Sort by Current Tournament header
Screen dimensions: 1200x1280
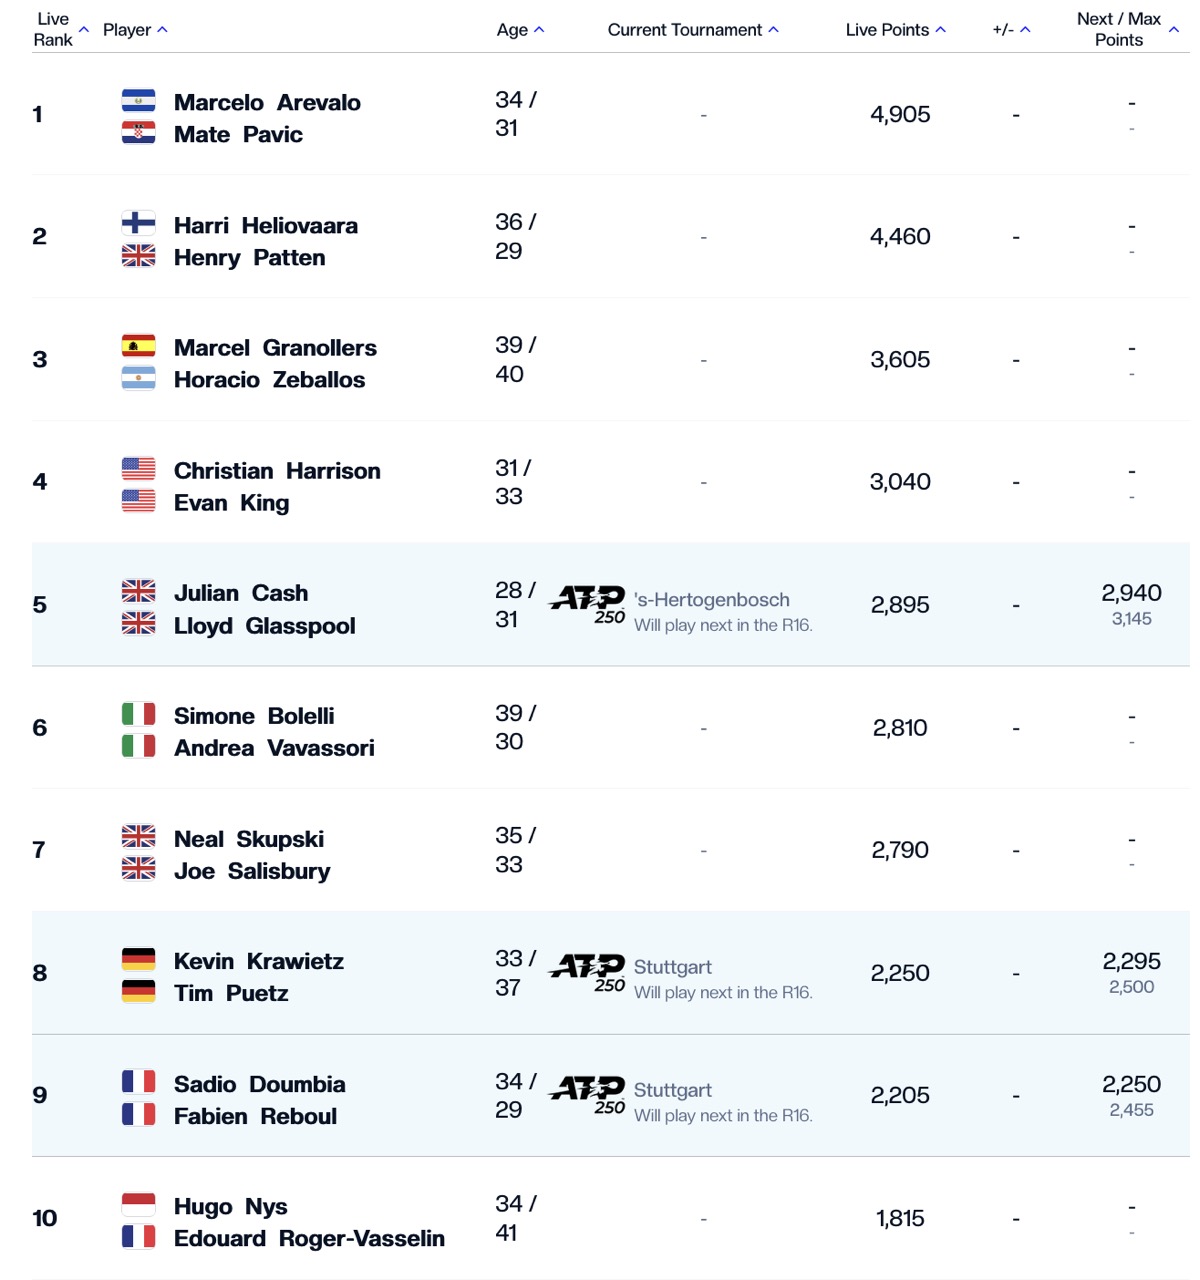pos(693,30)
